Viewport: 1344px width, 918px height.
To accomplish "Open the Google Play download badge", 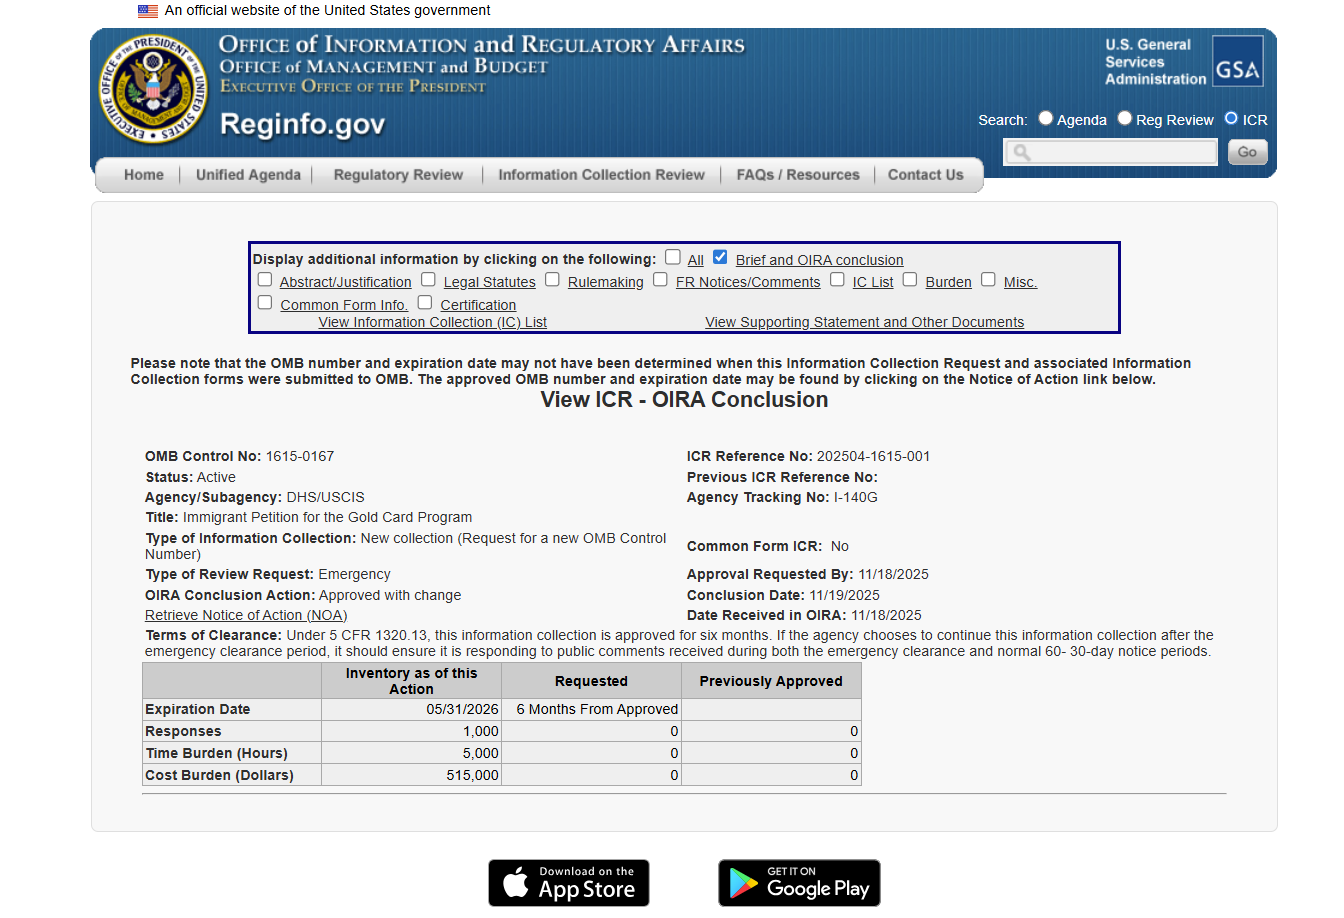I will coord(799,883).
